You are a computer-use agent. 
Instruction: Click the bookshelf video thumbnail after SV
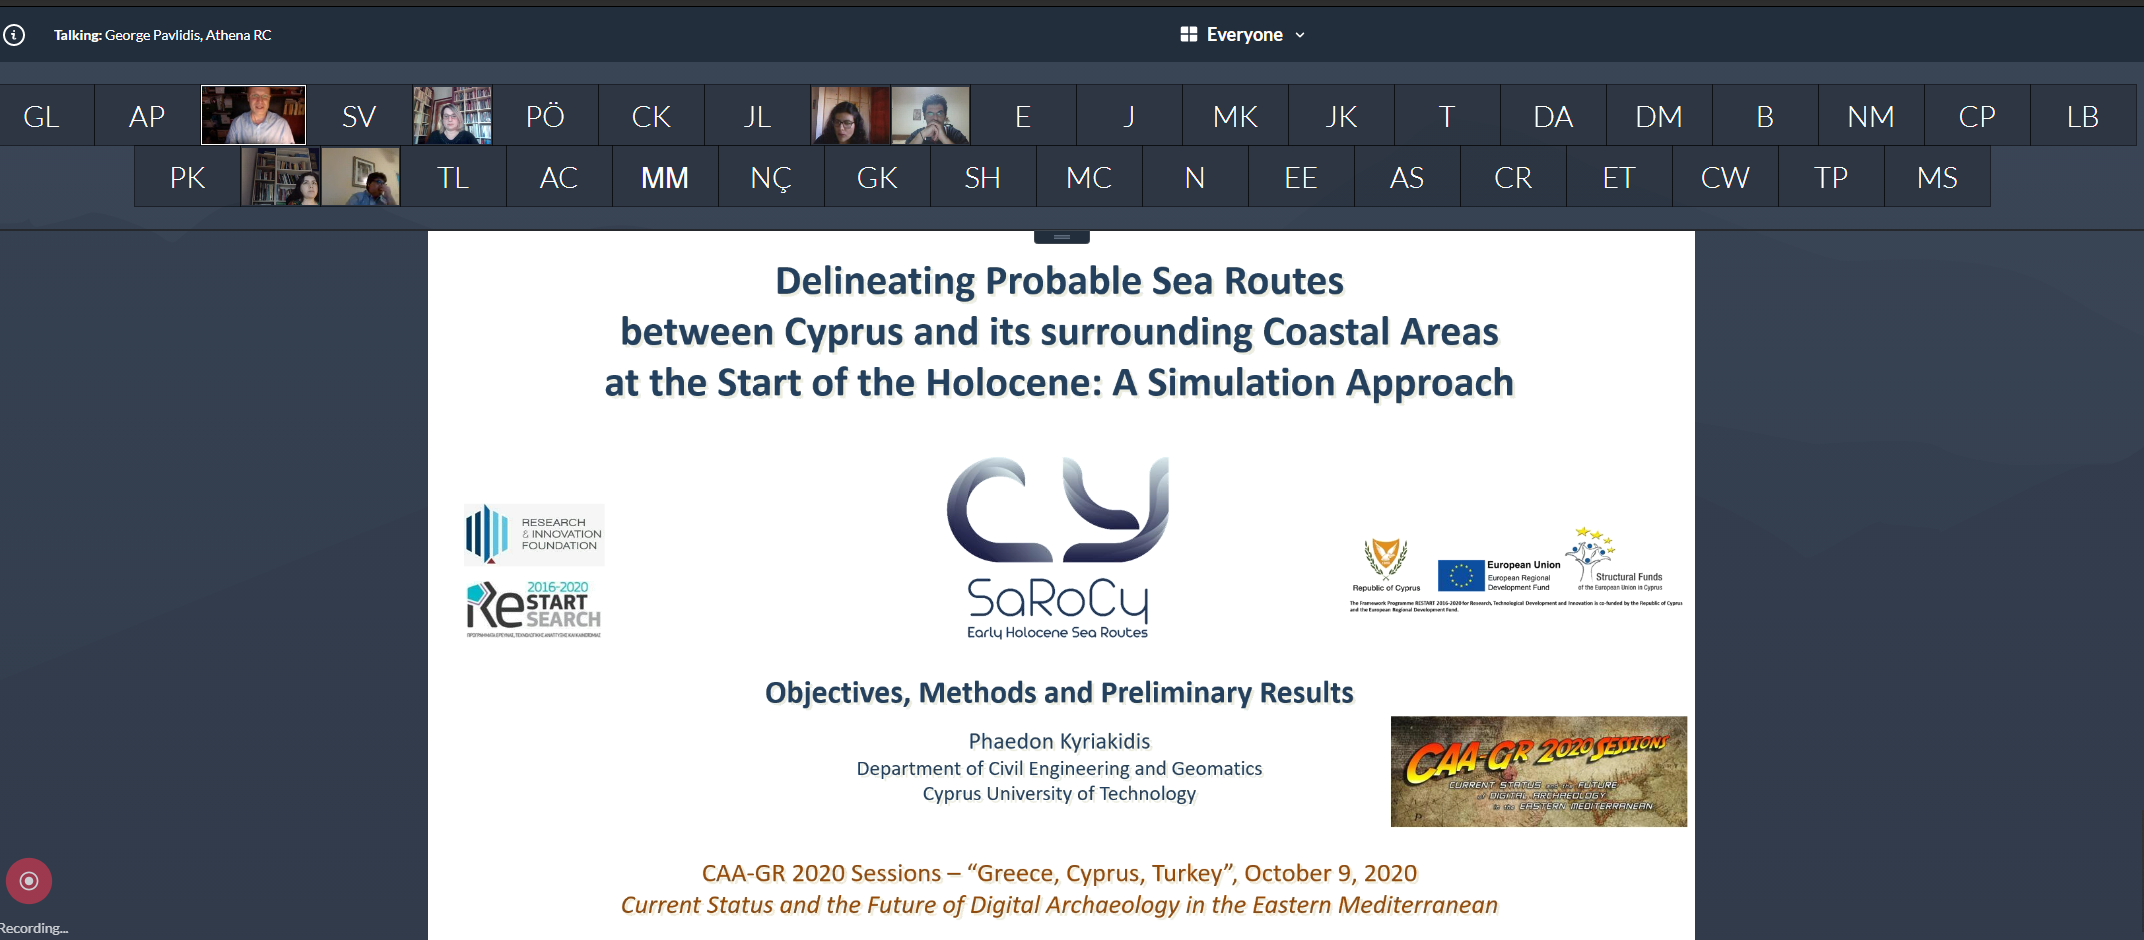point(452,115)
